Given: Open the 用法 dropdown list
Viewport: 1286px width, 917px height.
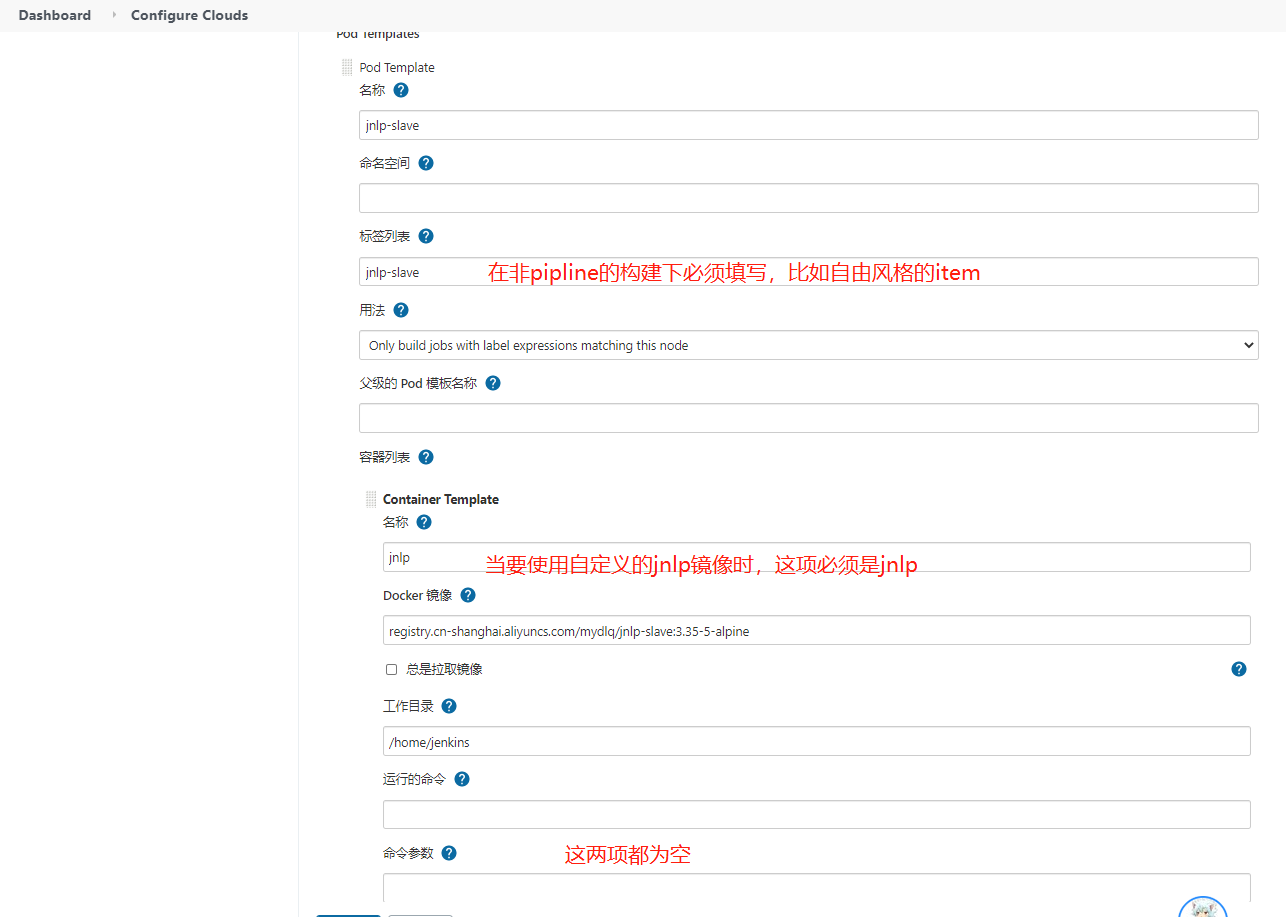Looking at the screenshot, I should point(808,344).
